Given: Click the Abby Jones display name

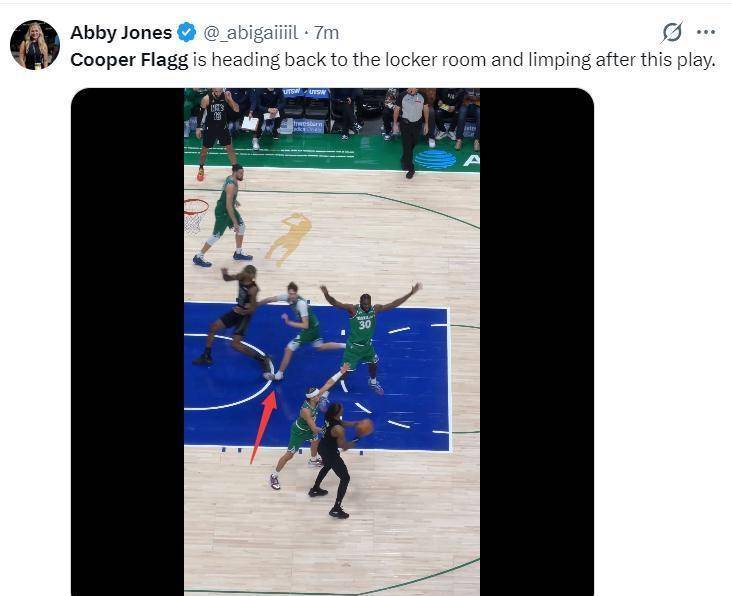Looking at the screenshot, I should point(121,33).
